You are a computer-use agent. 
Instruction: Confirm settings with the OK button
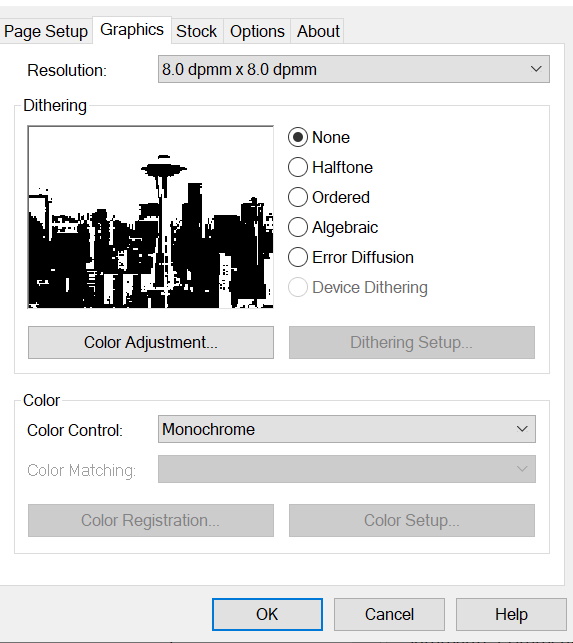coord(267,614)
